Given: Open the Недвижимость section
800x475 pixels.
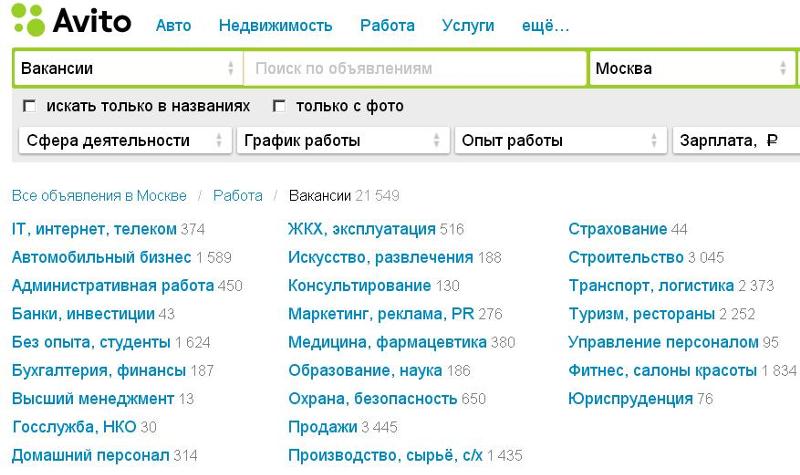Looking at the screenshot, I should (x=276, y=26).
